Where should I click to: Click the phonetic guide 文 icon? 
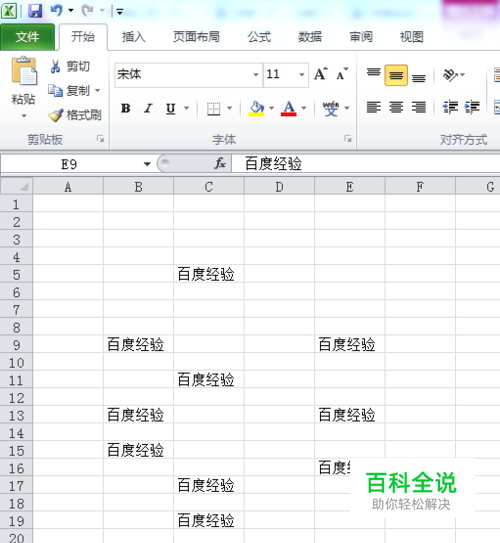(331, 109)
